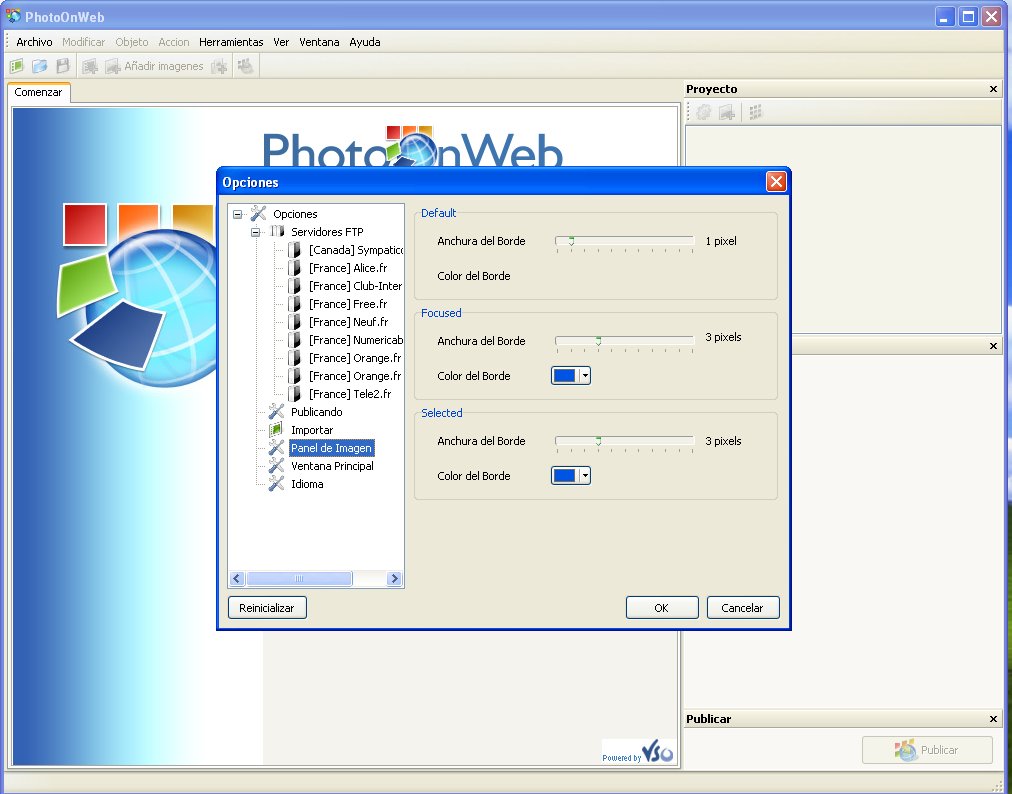Viewport: 1012px width, 794px height.
Task: Maximize the PhotoOnWeb window
Action: (x=968, y=17)
